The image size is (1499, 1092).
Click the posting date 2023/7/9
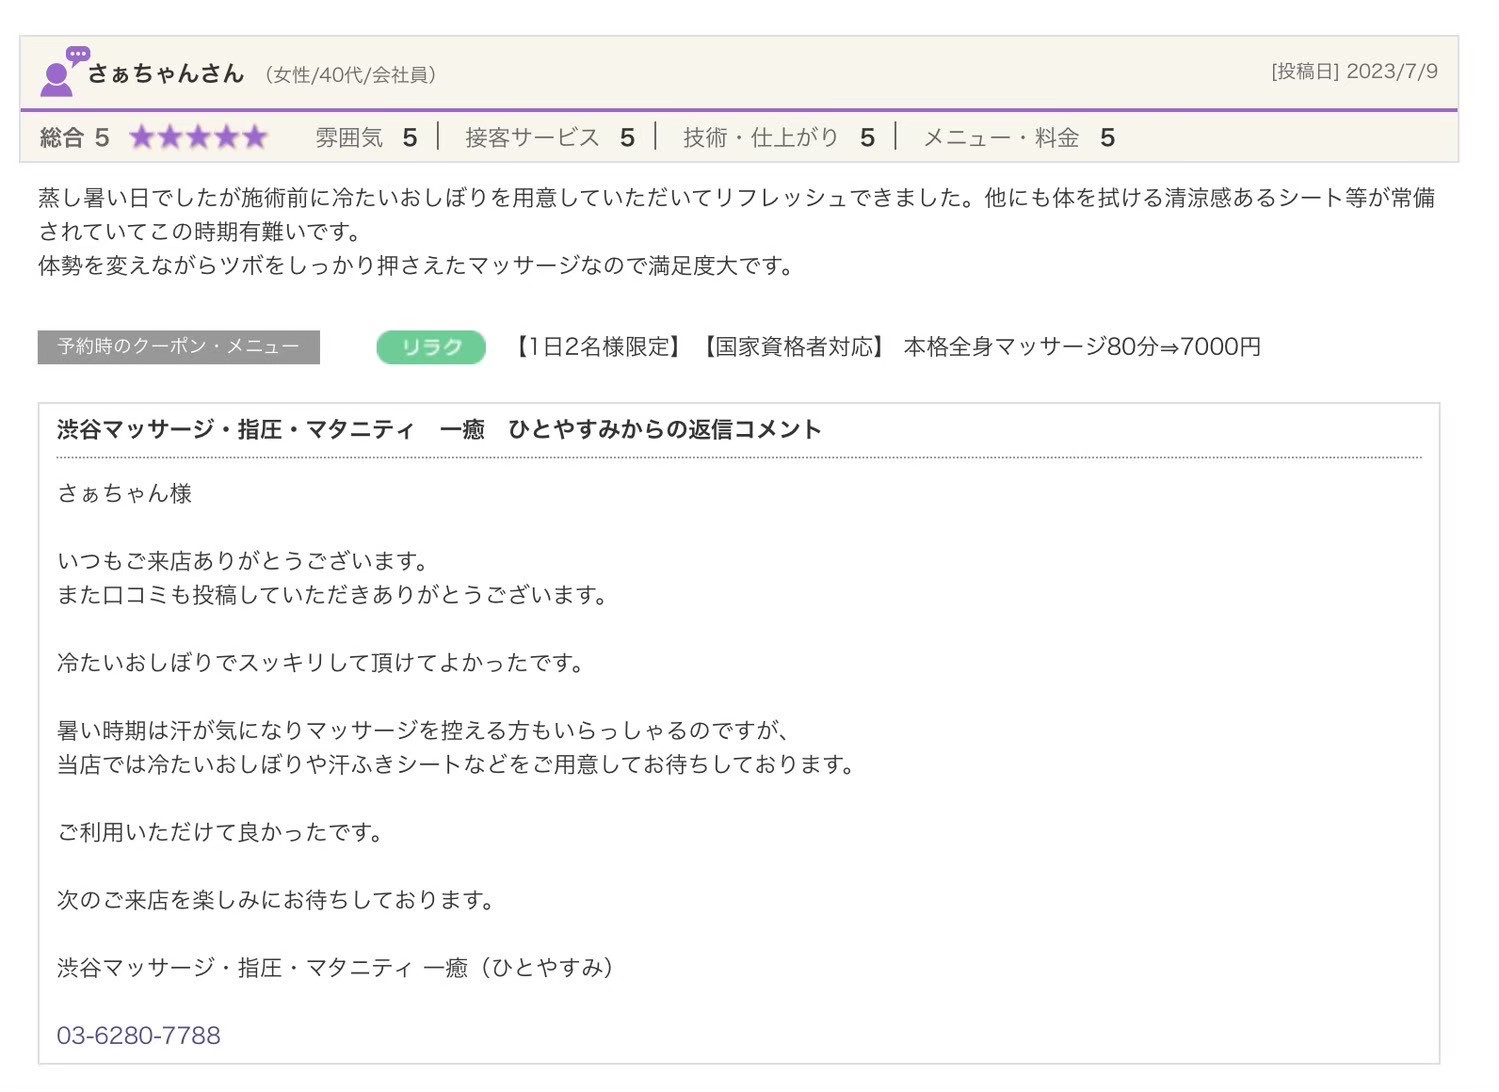[x=1354, y=71]
